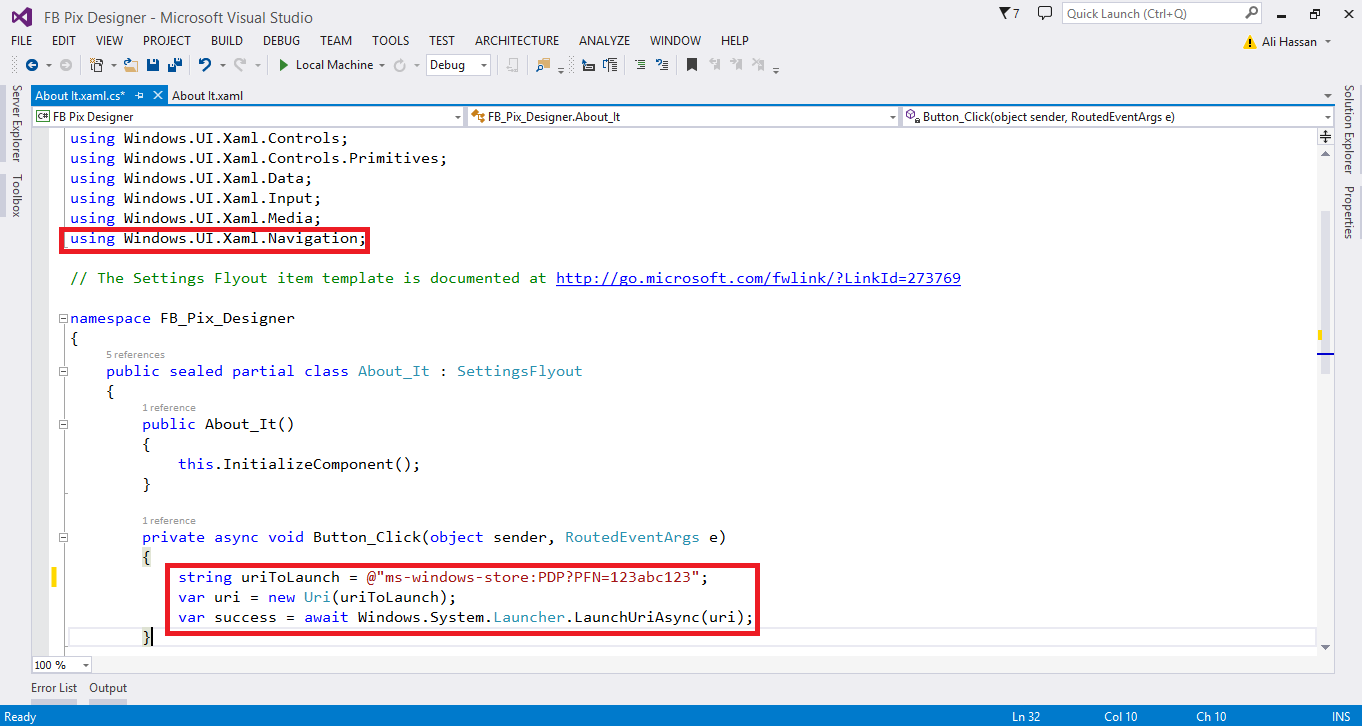Open the Debug configuration combo box
This screenshot has width=1362, height=726.
[458, 65]
